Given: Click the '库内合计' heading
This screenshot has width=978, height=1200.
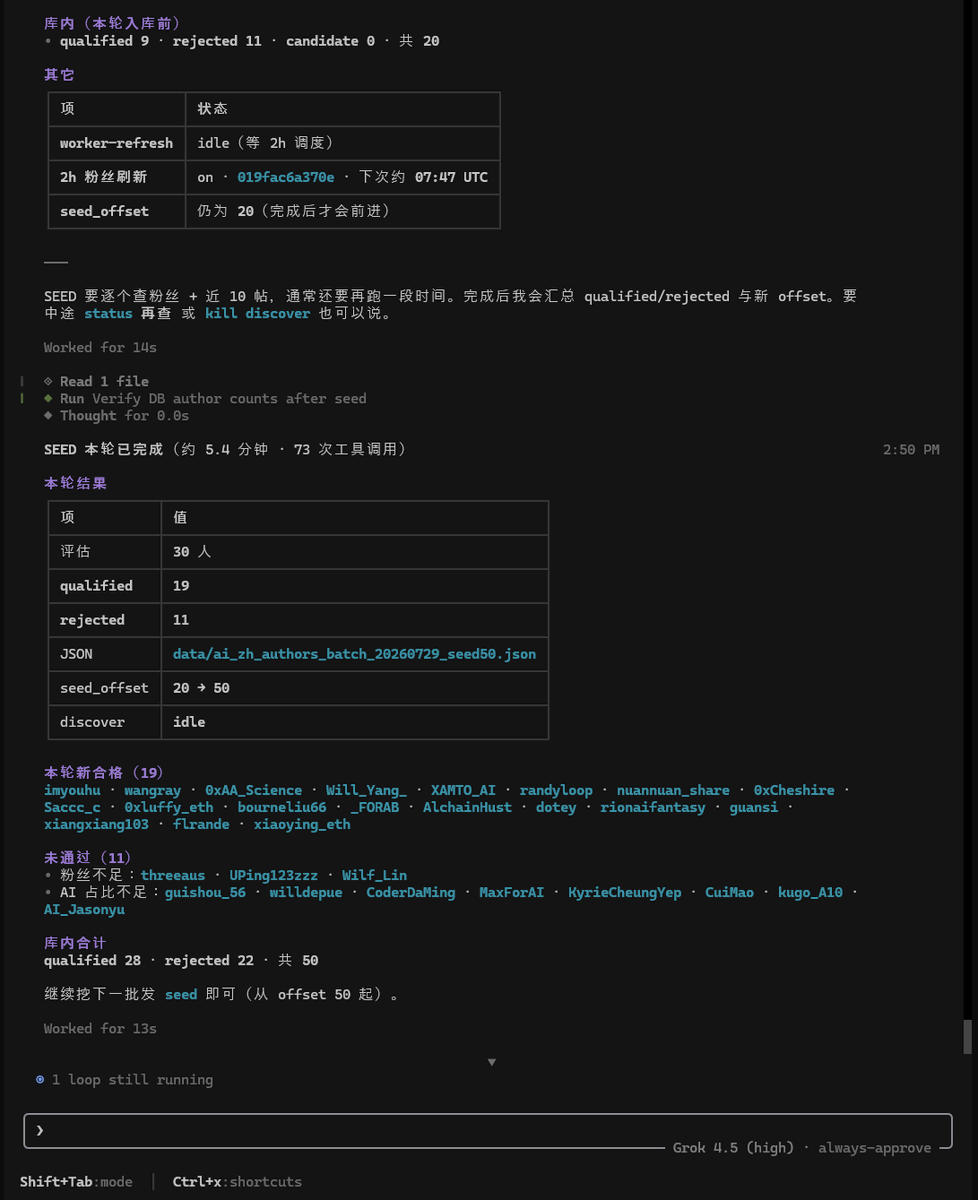Looking at the screenshot, I should [75, 943].
